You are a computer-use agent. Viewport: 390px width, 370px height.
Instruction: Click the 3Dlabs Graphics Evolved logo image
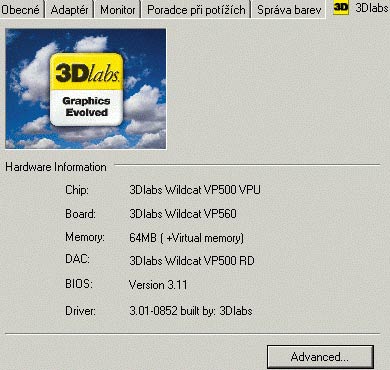(86, 89)
